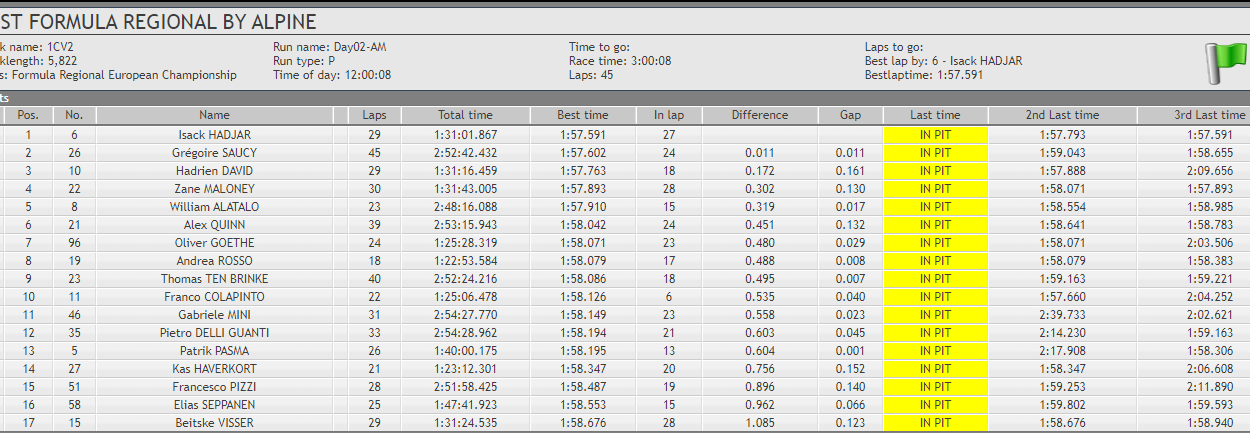Sort by the No. column header
Screen dimensions: 1250x433
coord(74,115)
